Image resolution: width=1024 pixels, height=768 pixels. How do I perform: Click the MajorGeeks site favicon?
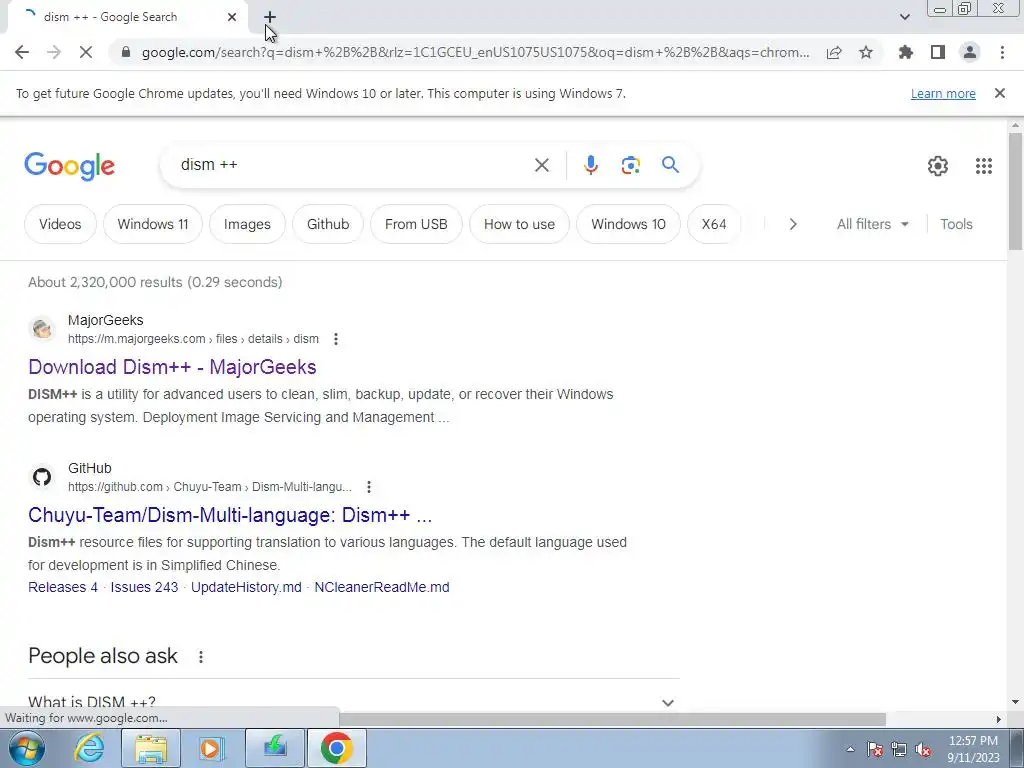pyautogui.click(x=42, y=328)
